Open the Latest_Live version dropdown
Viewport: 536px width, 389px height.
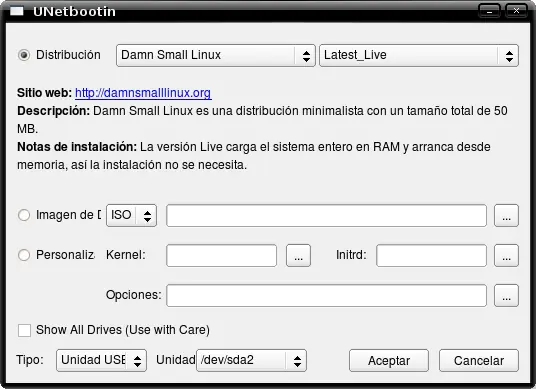(419, 55)
